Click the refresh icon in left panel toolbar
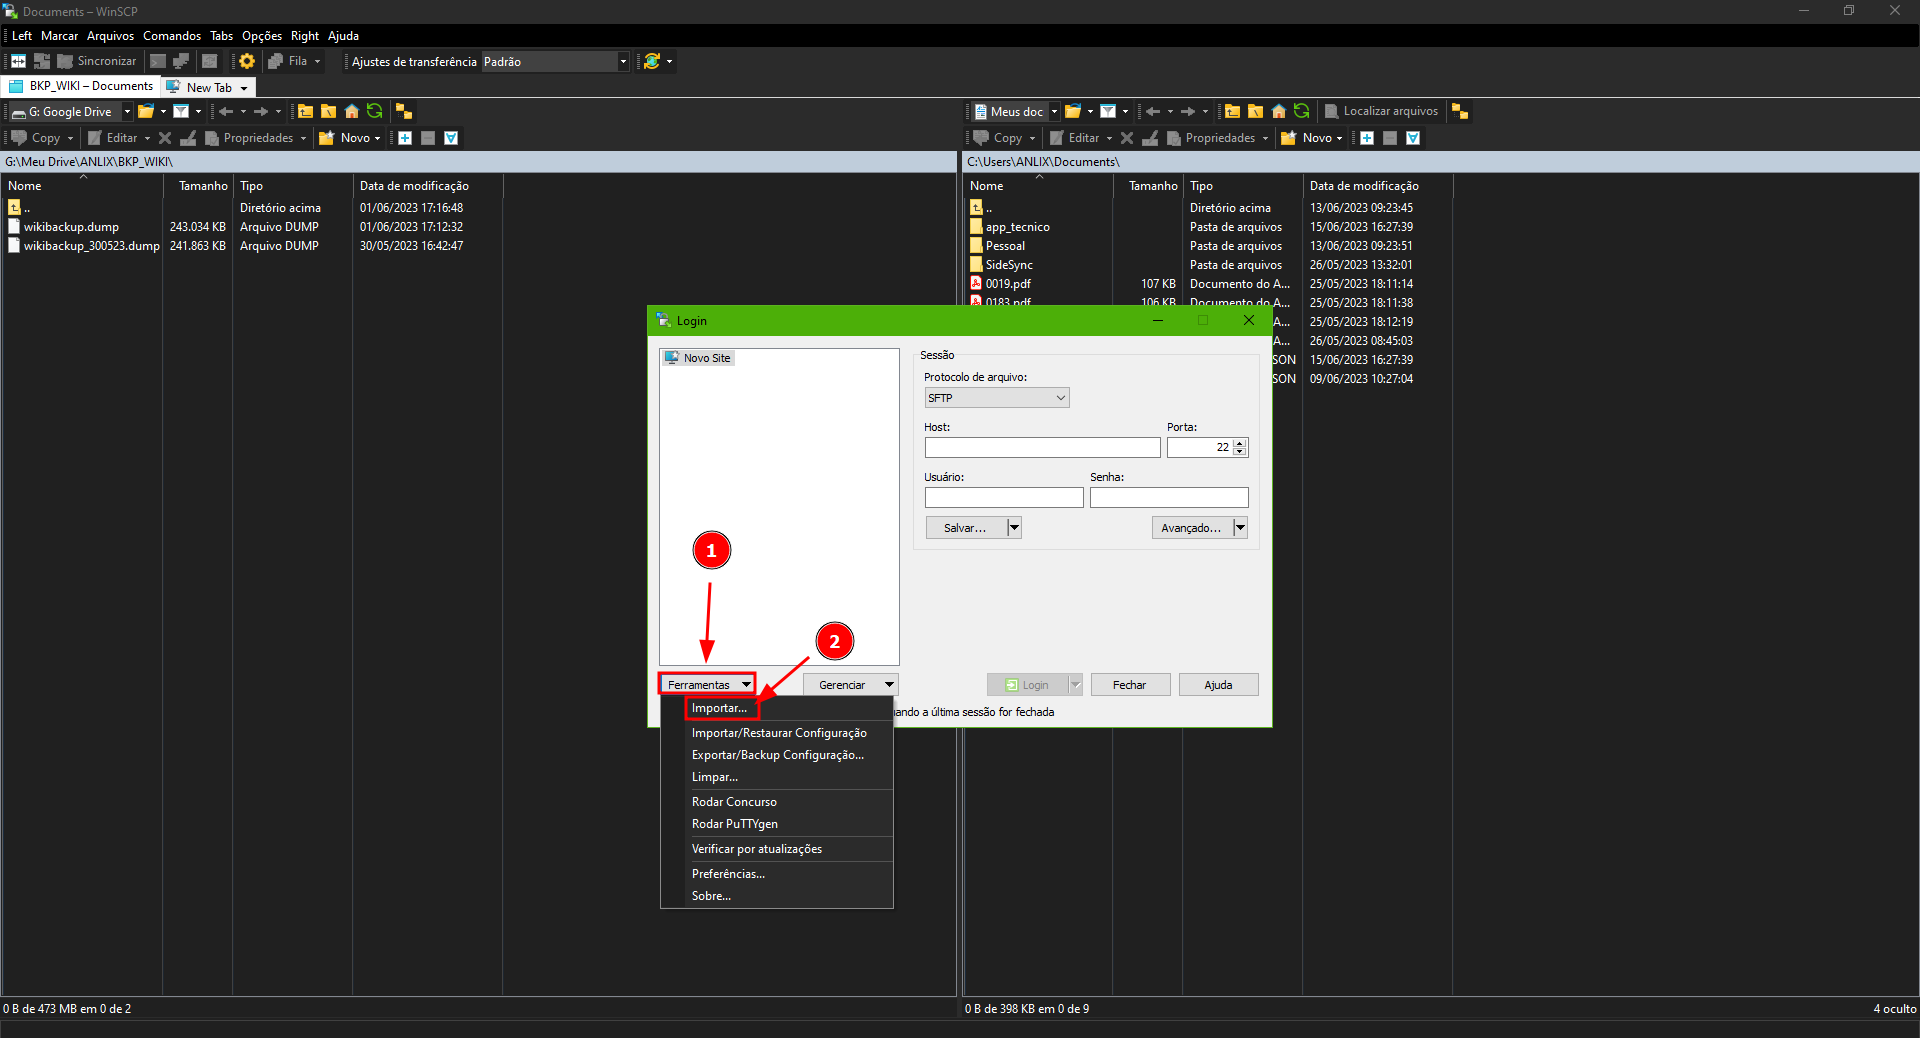The image size is (1920, 1038). 374,111
